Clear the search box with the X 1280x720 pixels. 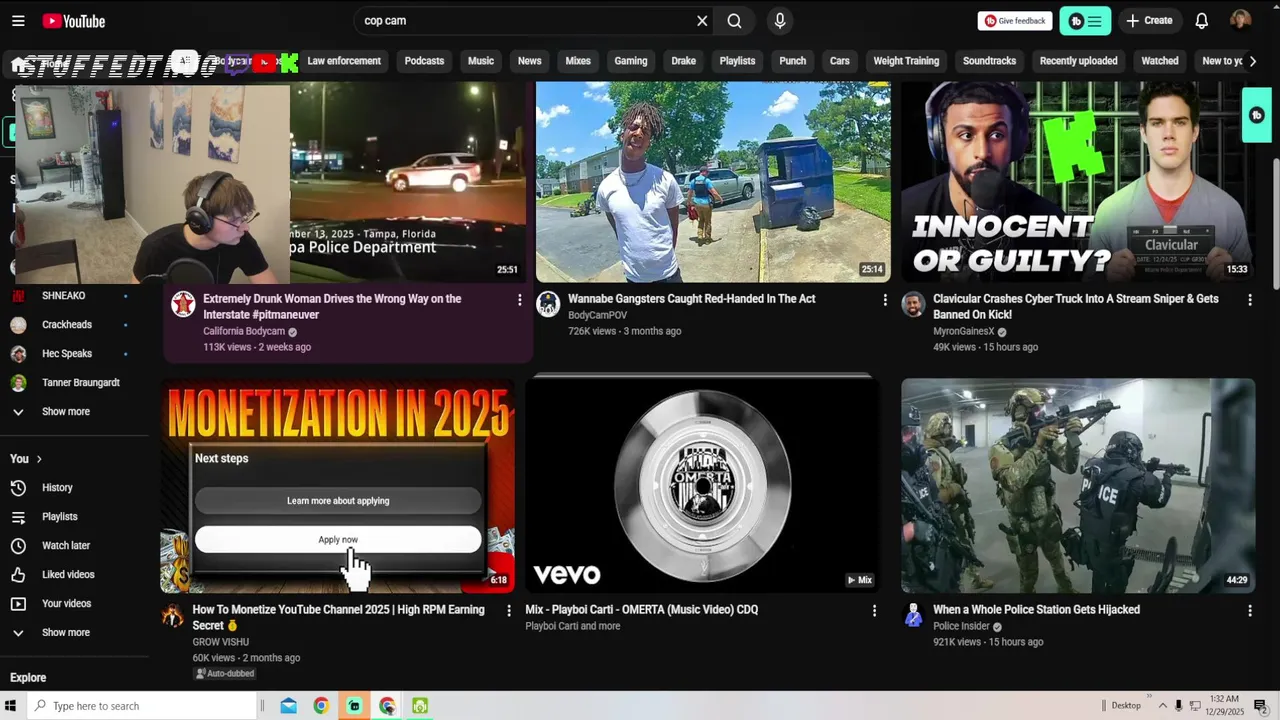(x=702, y=21)
